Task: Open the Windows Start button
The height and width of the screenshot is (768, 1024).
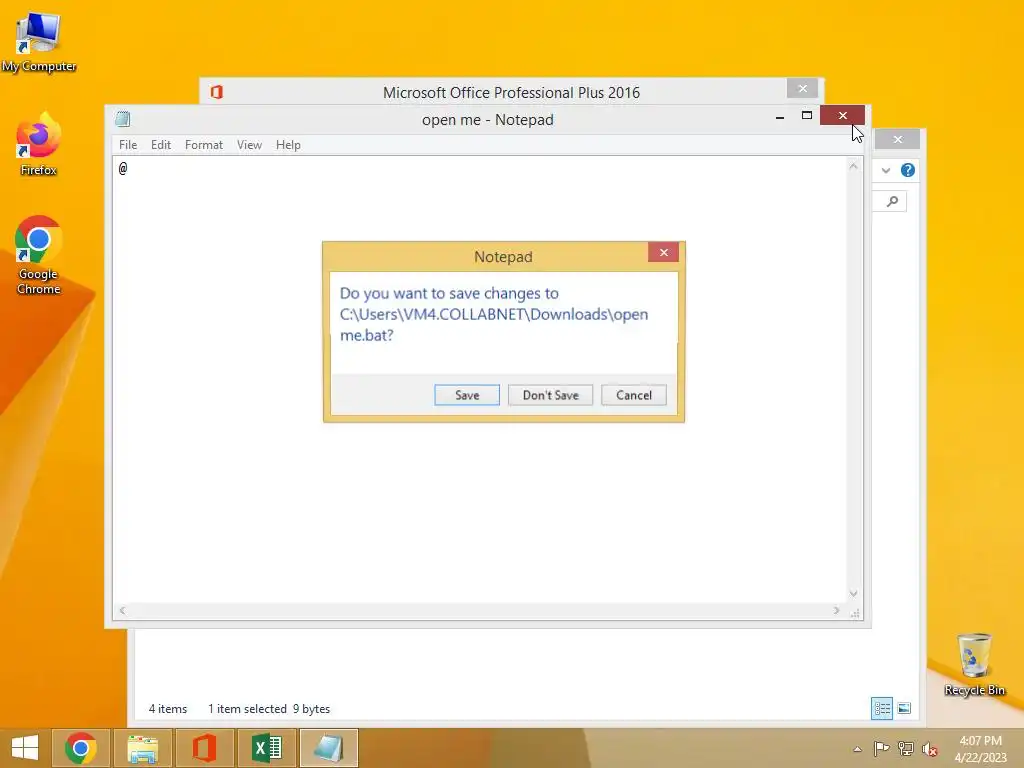Action: 25,748
